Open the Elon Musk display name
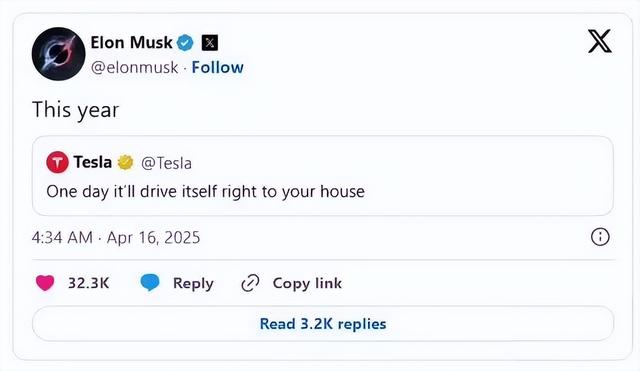640x371 pixels. 131,42
